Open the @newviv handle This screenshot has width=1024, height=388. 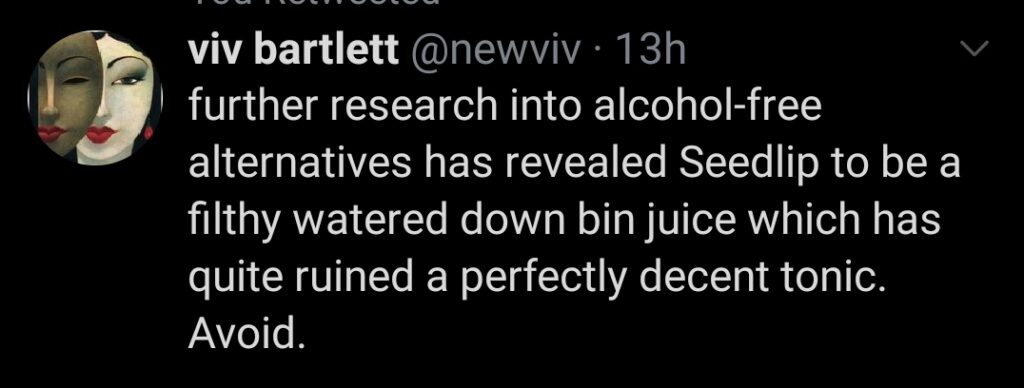click(x=496, y=51)
